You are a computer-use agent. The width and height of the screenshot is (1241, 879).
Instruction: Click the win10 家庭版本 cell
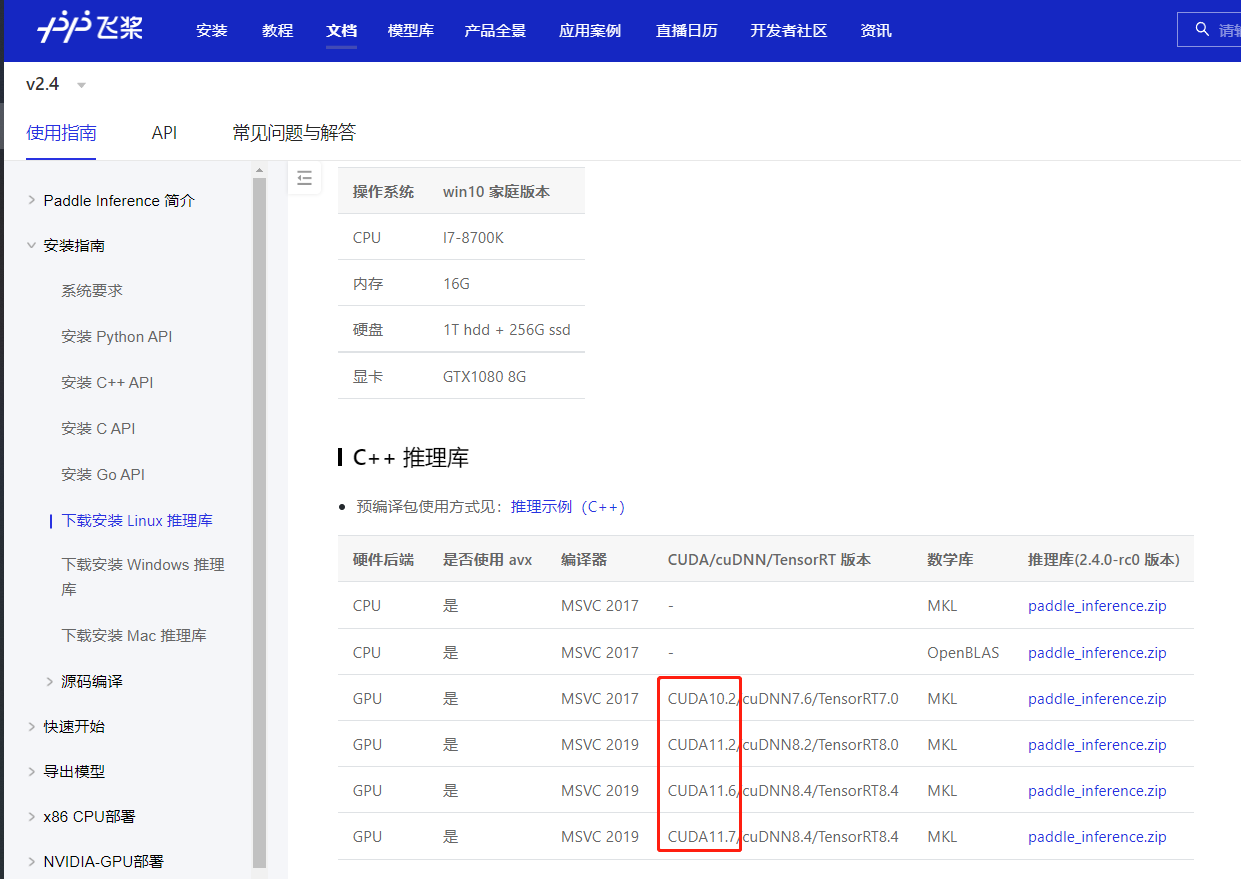click(x=496, y=191)
